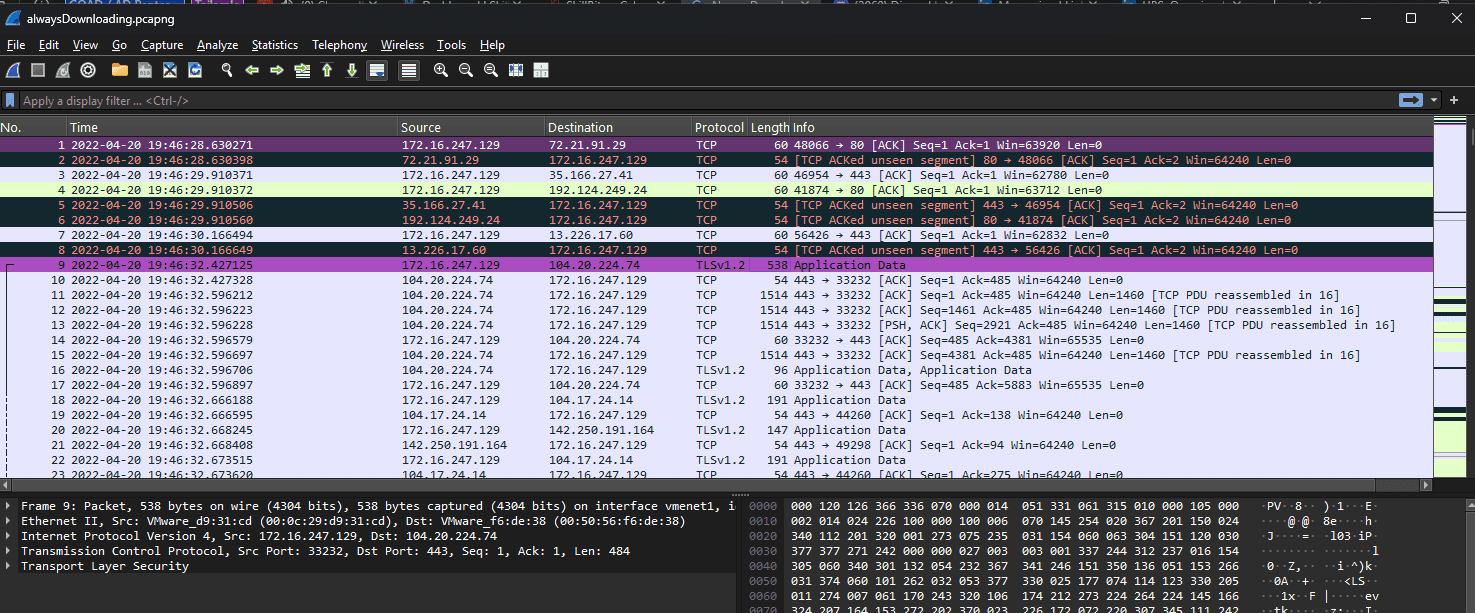
Task: Select packet 20 to 142.250.191.164
Action: click(x=716, y=430)
